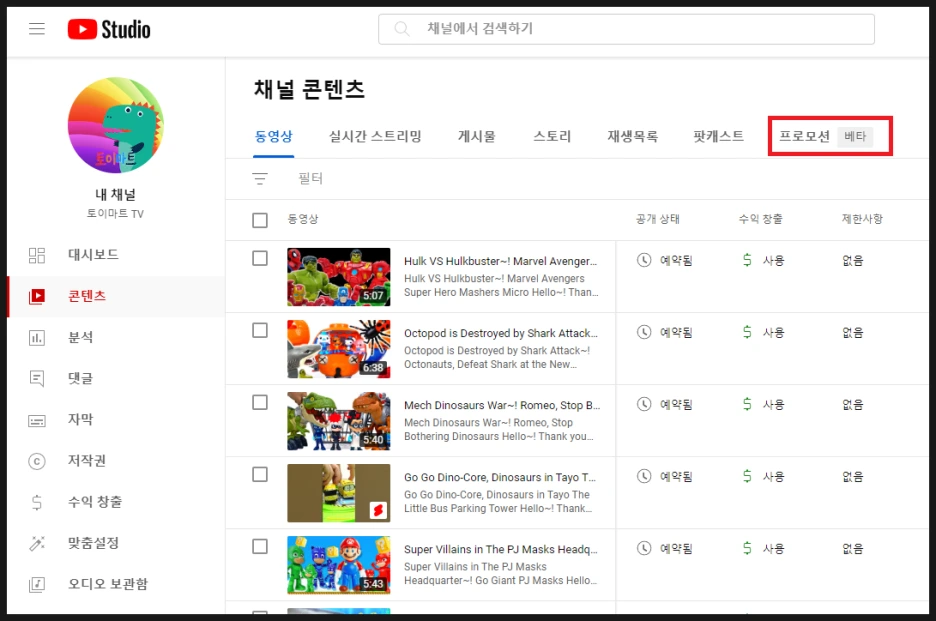
Task: Click the 저작권 copyright icon
Action: [37, 461]
